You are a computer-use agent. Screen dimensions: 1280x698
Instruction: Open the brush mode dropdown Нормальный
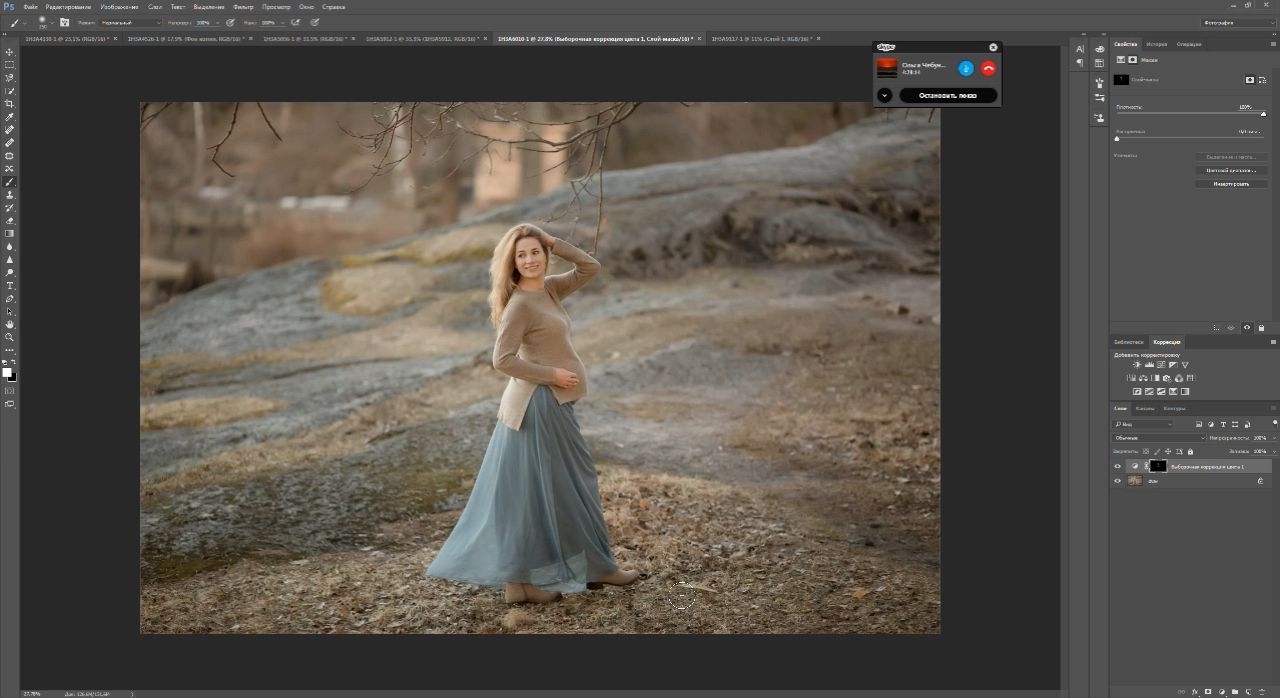coord(130,22)
